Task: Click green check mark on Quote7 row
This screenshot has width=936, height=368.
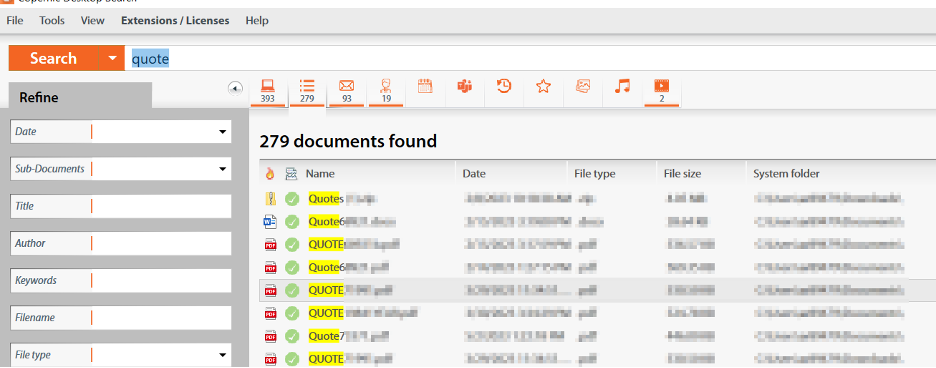Action: pyautogui.click(x=292, y=336)
